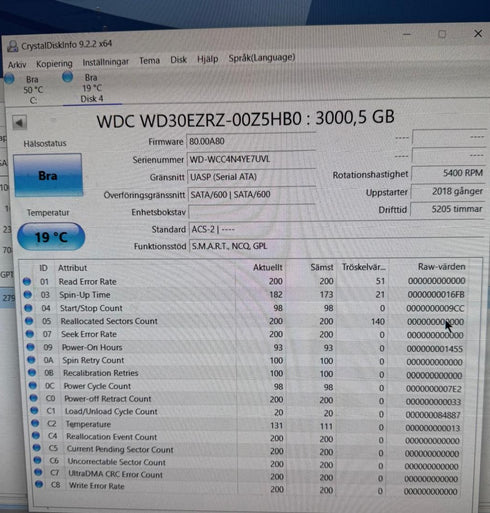Open the Arkiv menu
Screen dimensions: 490x513
tap(17, 64)
